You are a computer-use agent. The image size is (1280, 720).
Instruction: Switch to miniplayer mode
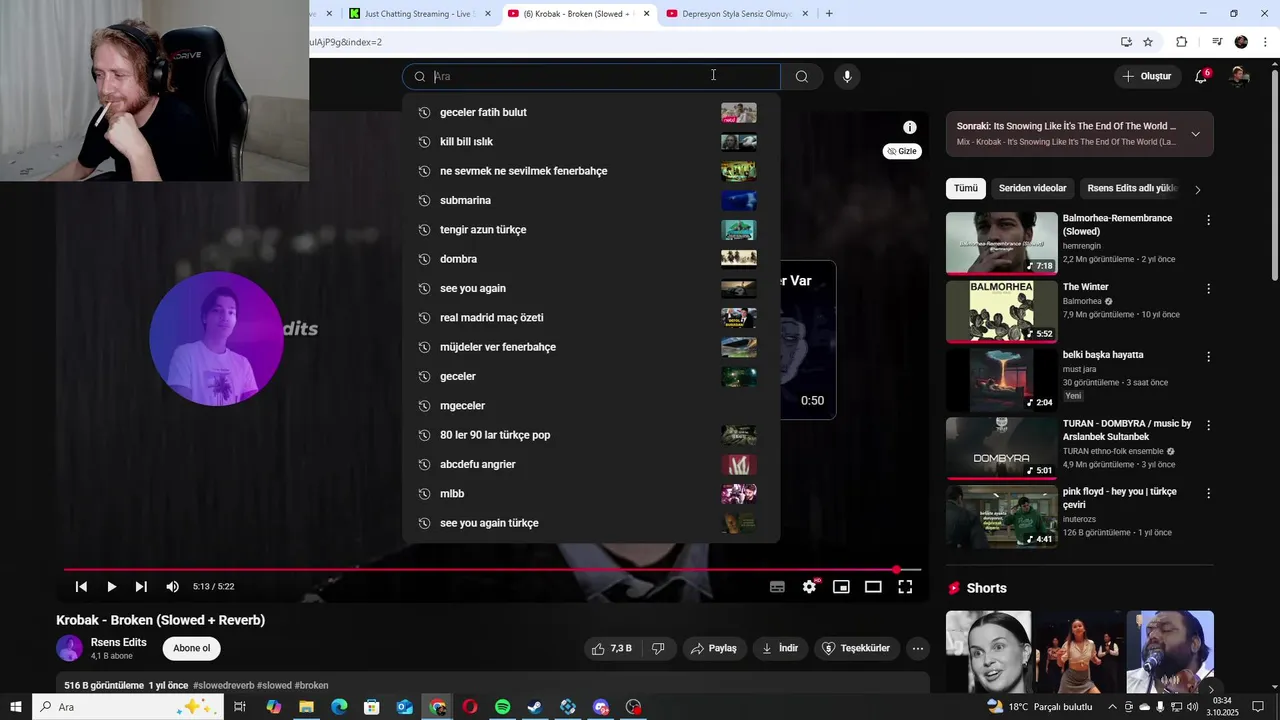(x=841, y=587)
